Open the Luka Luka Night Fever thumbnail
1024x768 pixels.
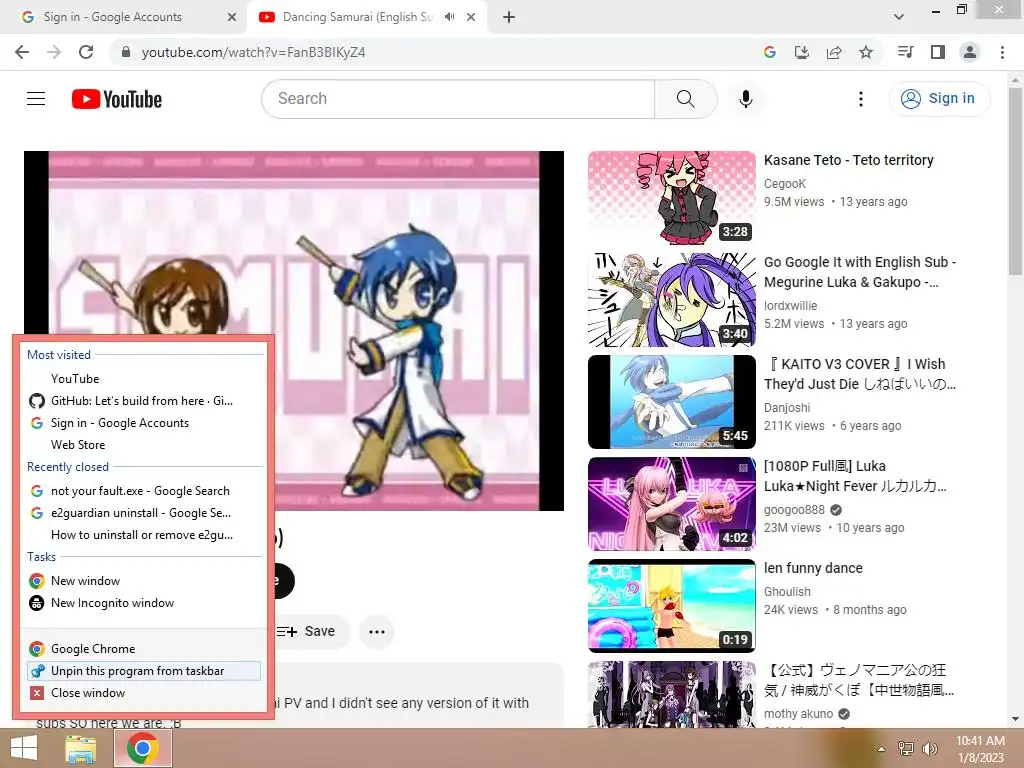(672, 504)
